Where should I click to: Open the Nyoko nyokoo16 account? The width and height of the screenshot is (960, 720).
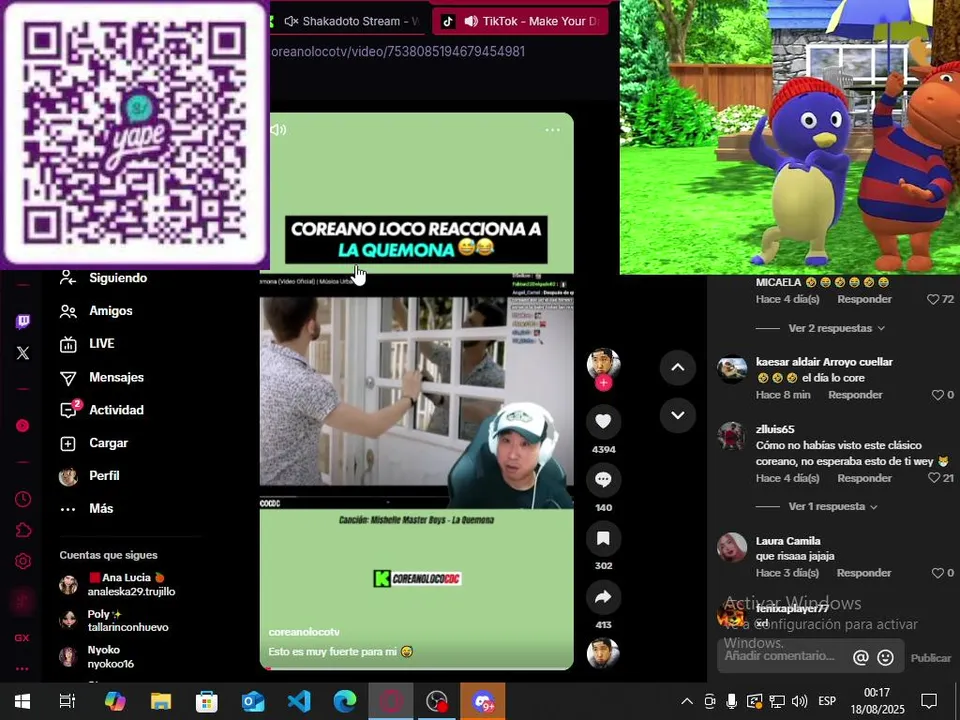(x=97, y=656)
